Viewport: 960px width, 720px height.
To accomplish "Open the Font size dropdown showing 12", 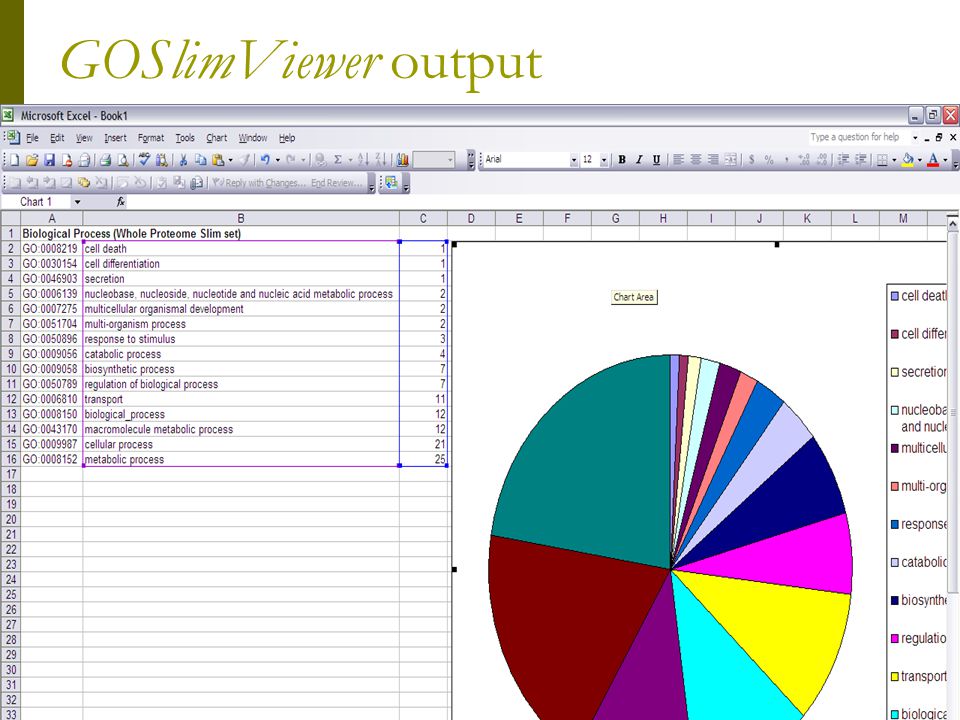I will point(604,160).
